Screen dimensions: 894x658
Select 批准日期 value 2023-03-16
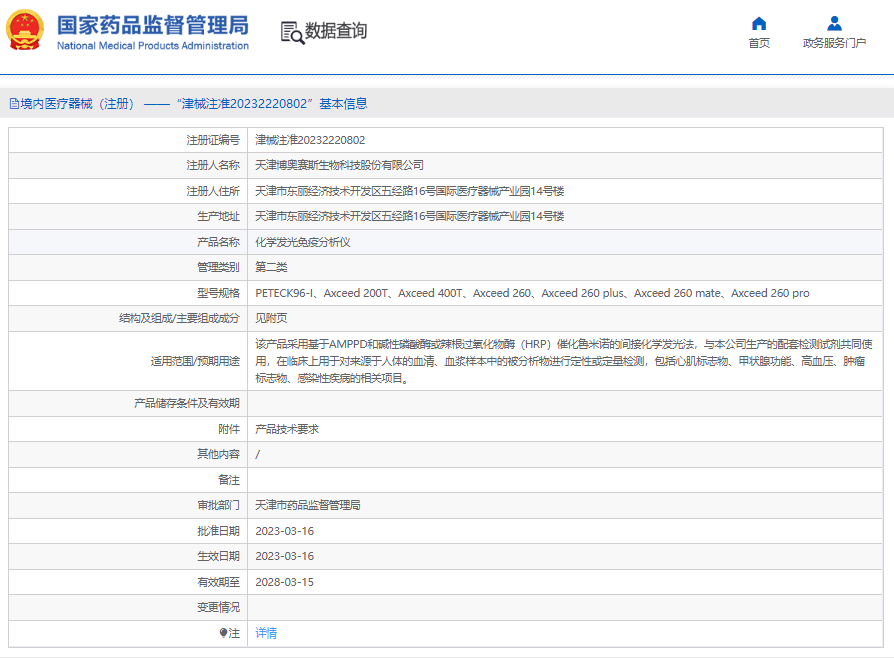click(x=285, y=531)
